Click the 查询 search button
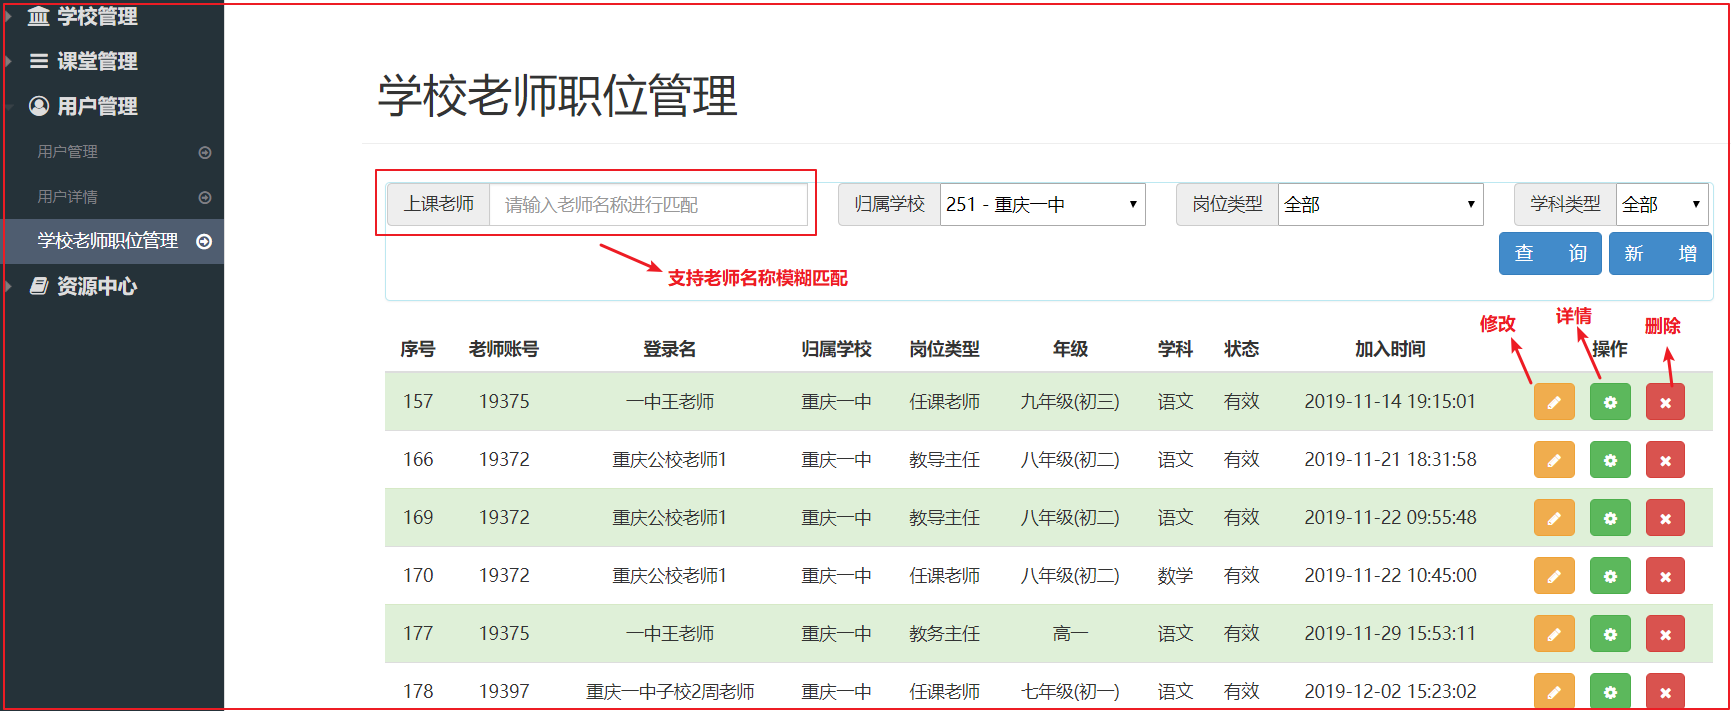1731x711 pixels. (x=1550, y=253)
